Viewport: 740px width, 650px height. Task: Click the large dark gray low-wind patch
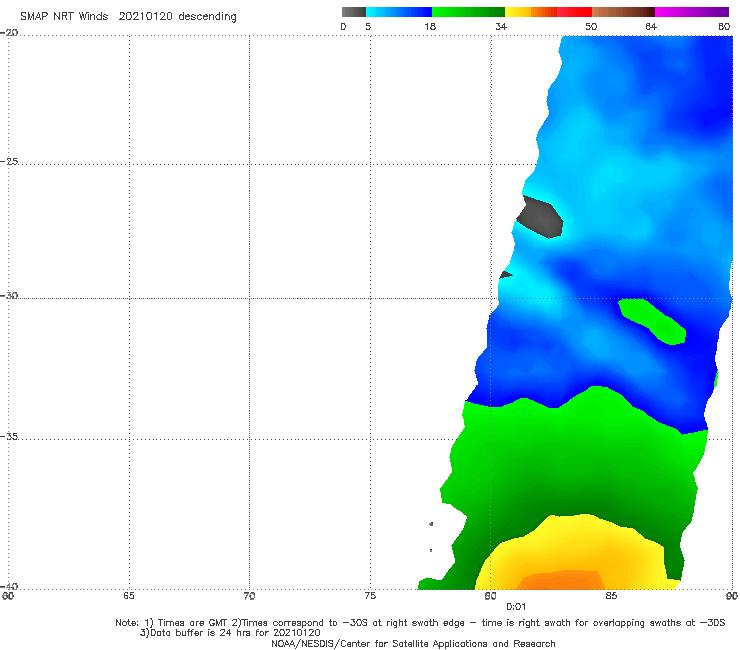coord(541,217)
